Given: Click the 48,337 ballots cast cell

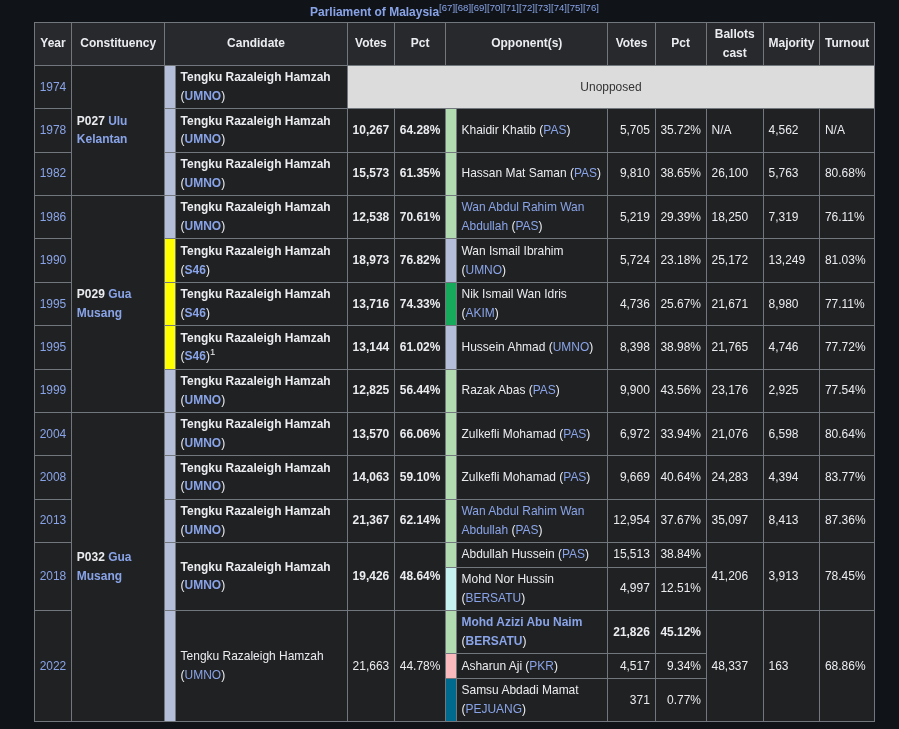Looking at the screenshot, I should click(x=734, y=666).
